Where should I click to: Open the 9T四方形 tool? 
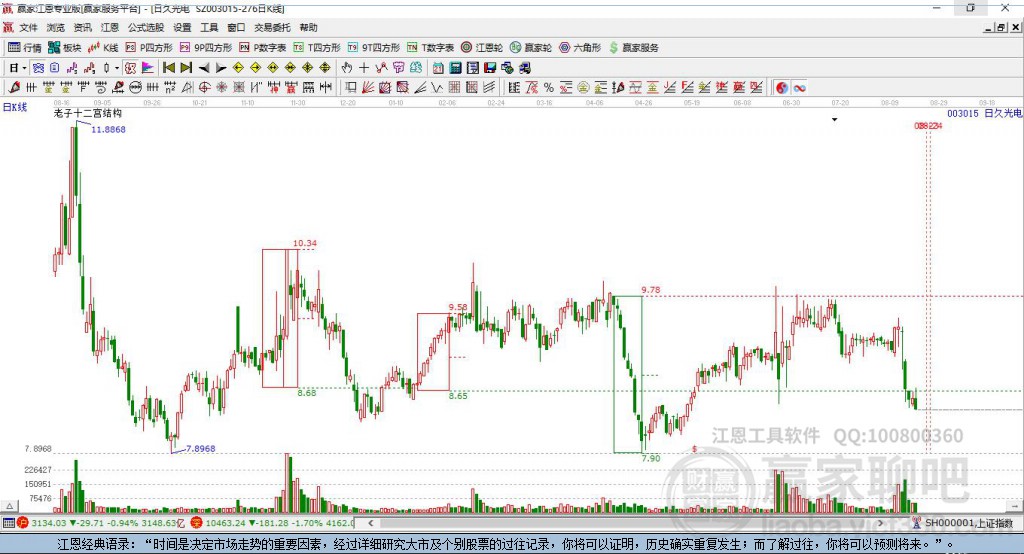[374, 48]
